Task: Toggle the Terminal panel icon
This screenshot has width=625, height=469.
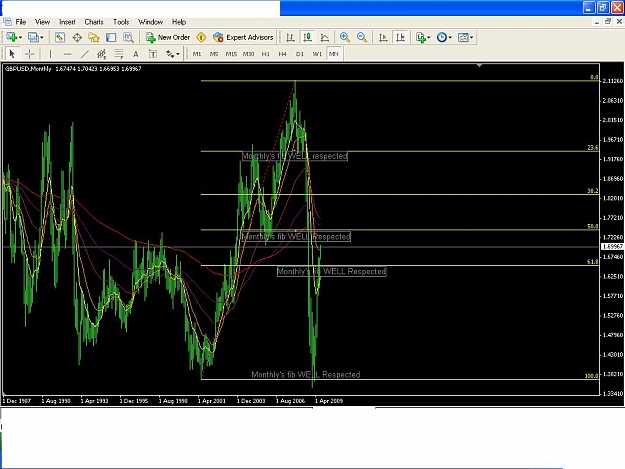Action: 111,37
